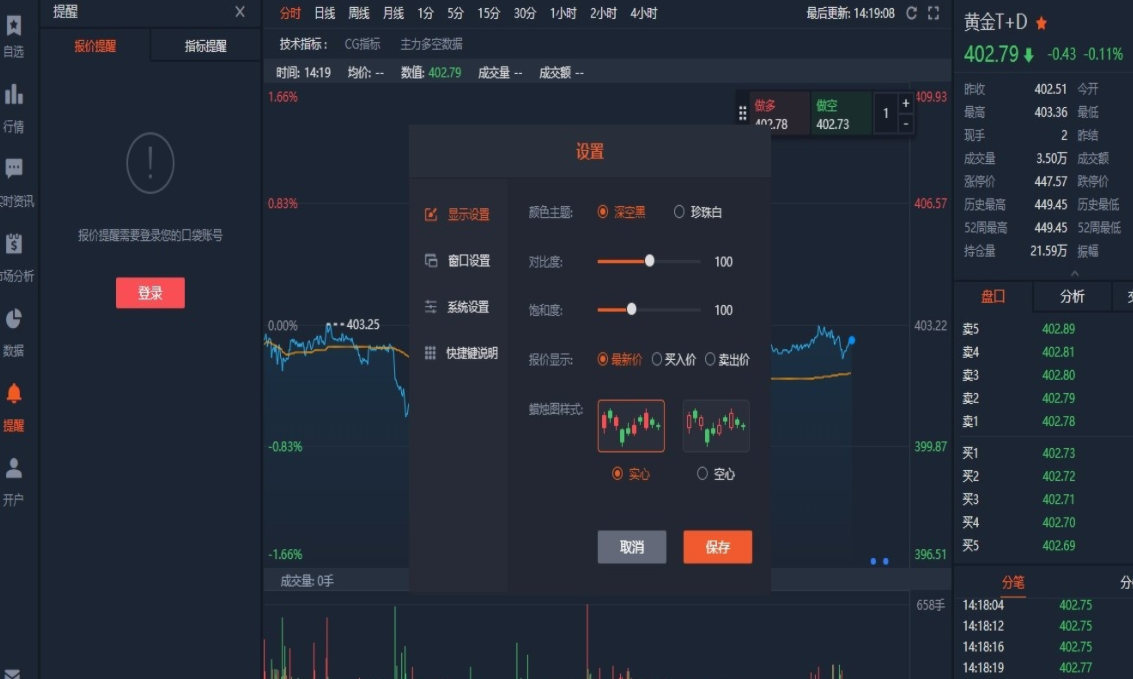Click the 快捷键说明 grid icon
Screen dimensions: 1133x679
click(431, 353)
